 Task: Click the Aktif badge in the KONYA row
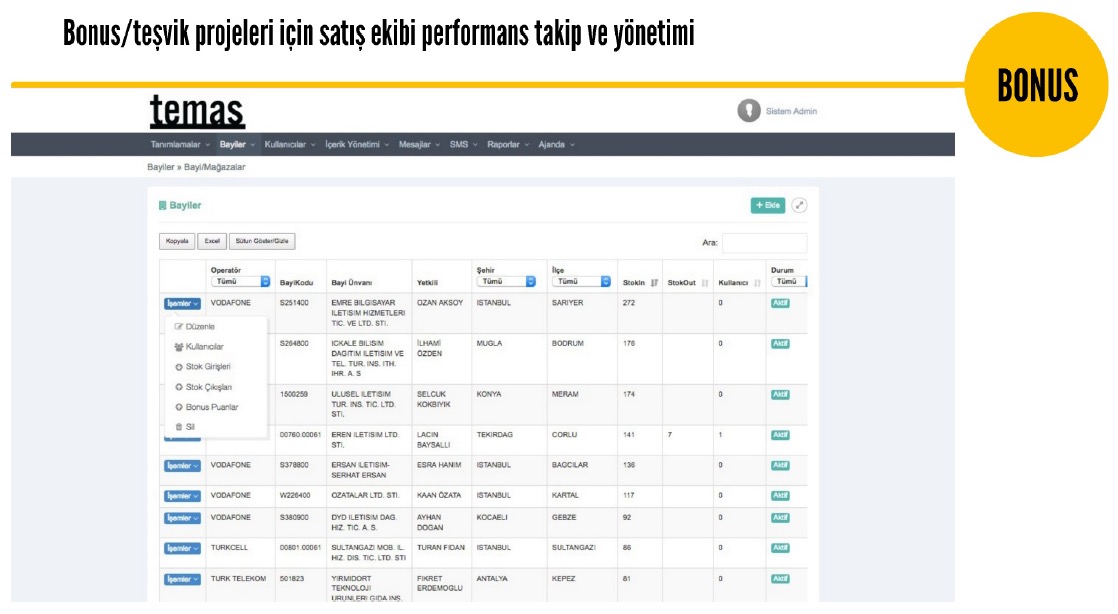[x=780, y=394]
